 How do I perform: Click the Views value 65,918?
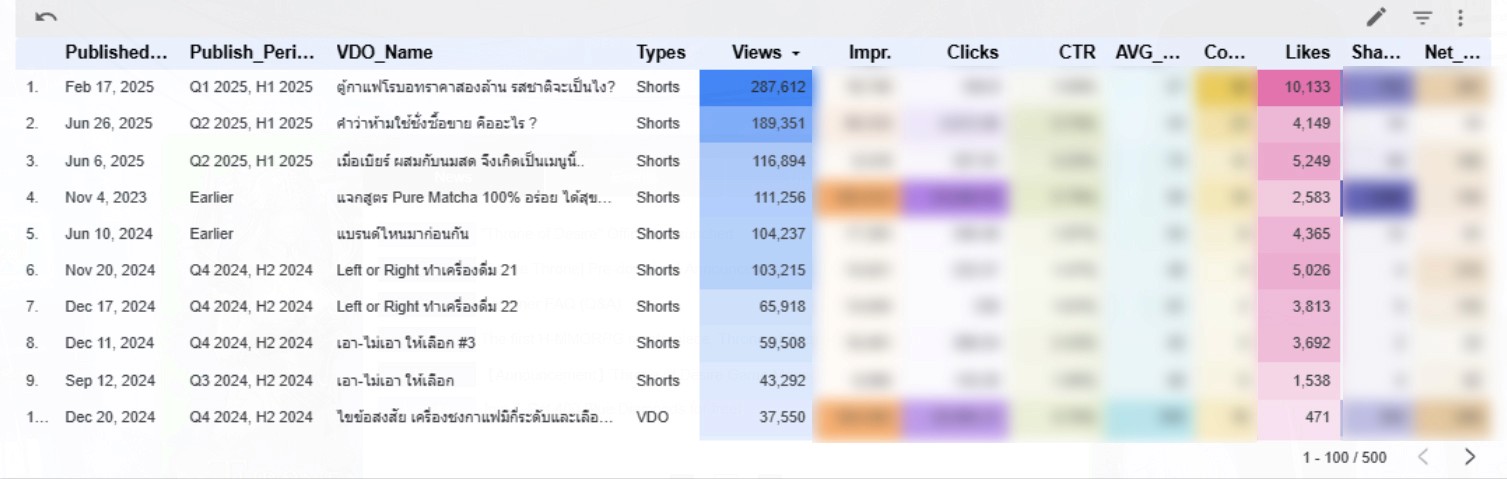coord(782,306)
